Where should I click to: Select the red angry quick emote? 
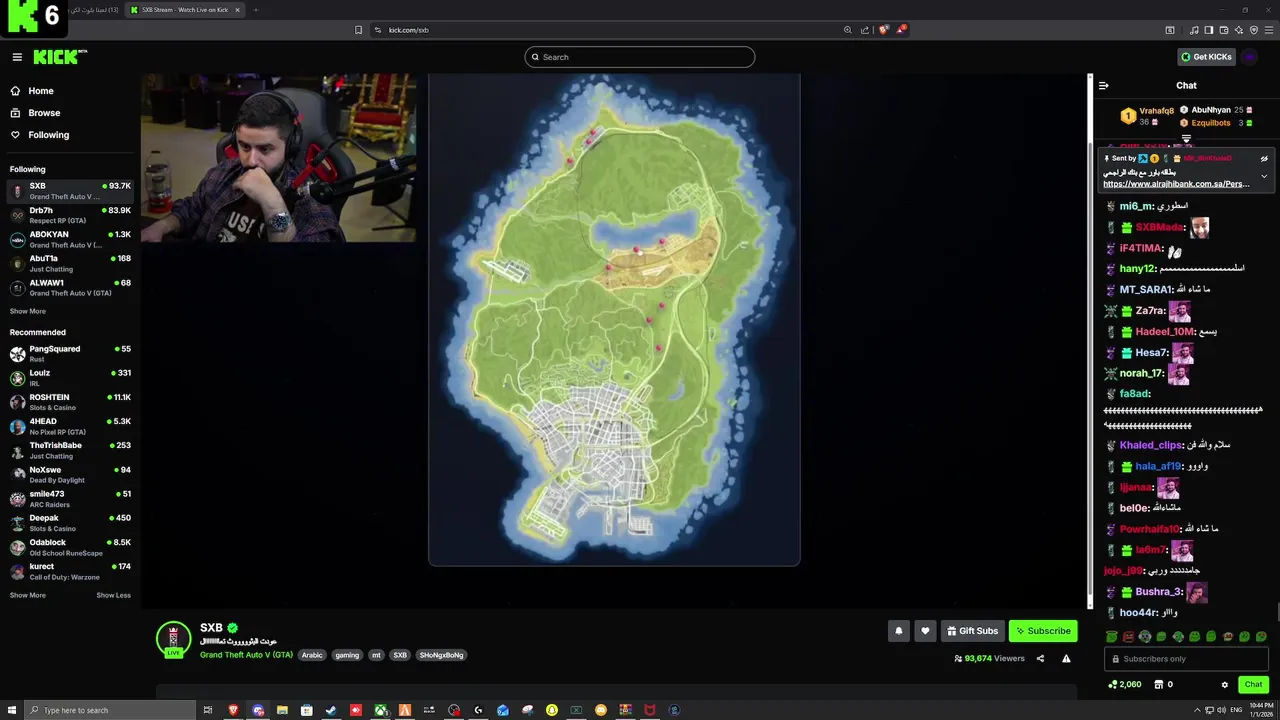click(1128, 637)
